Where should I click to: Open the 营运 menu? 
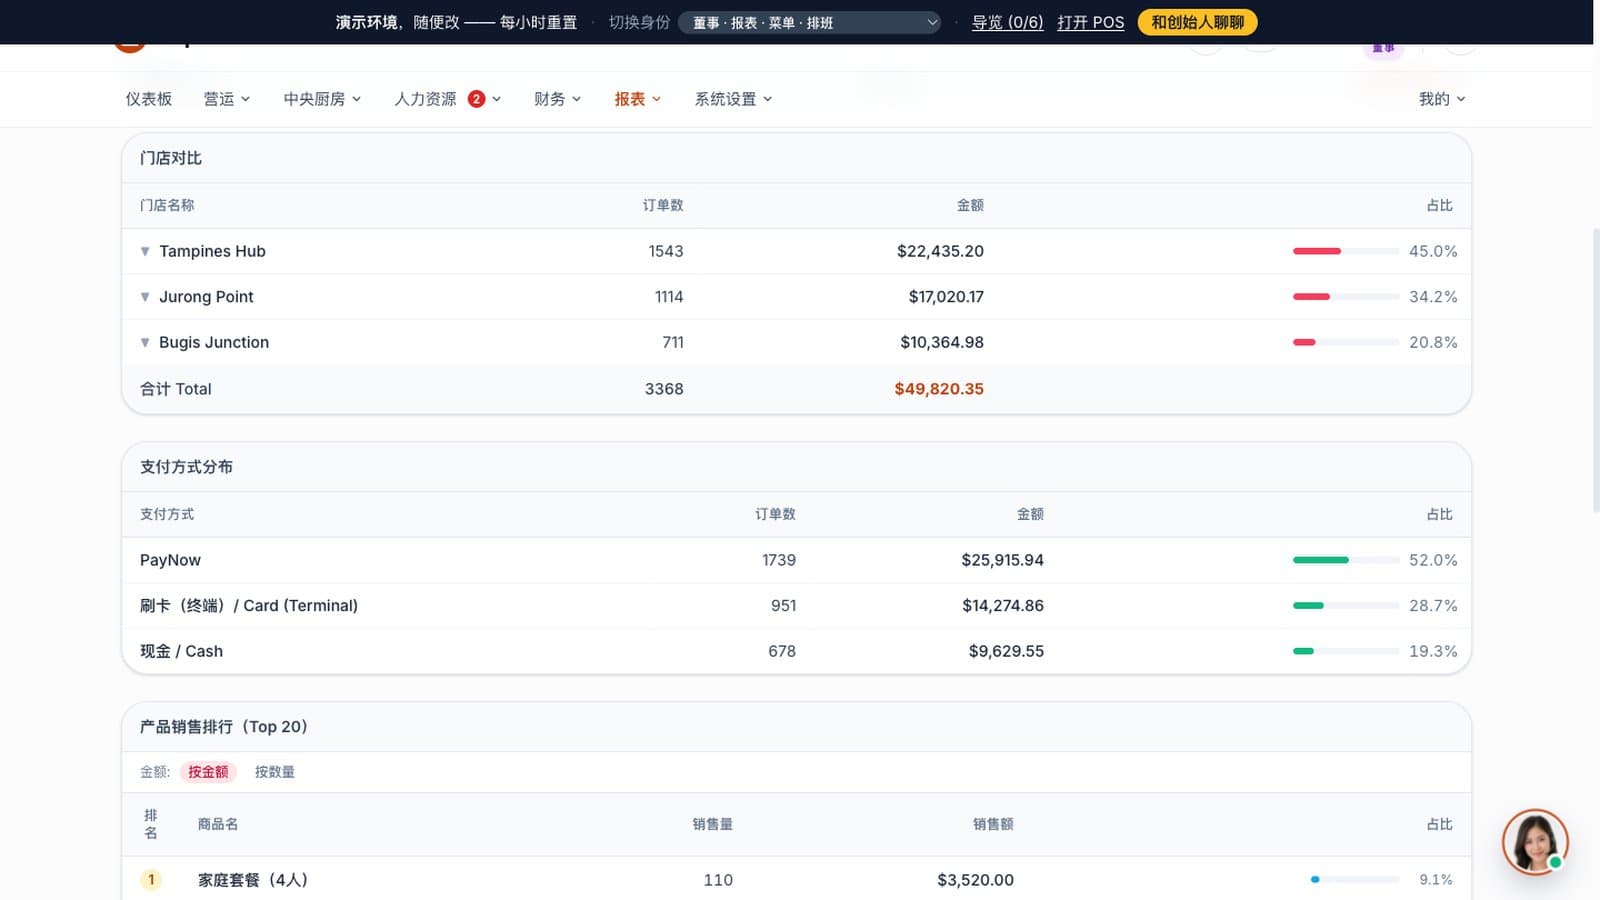(x=226, y=99)
